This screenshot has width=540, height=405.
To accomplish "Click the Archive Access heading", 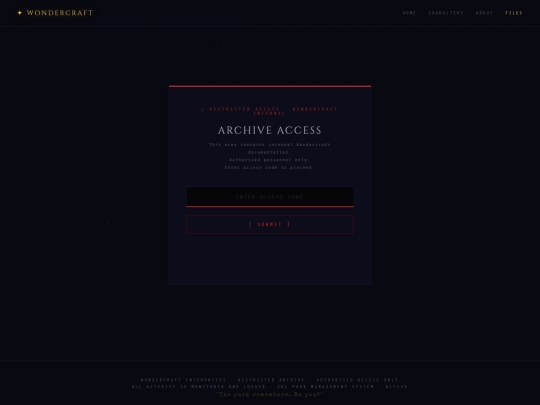I will (x=270, y=130).
